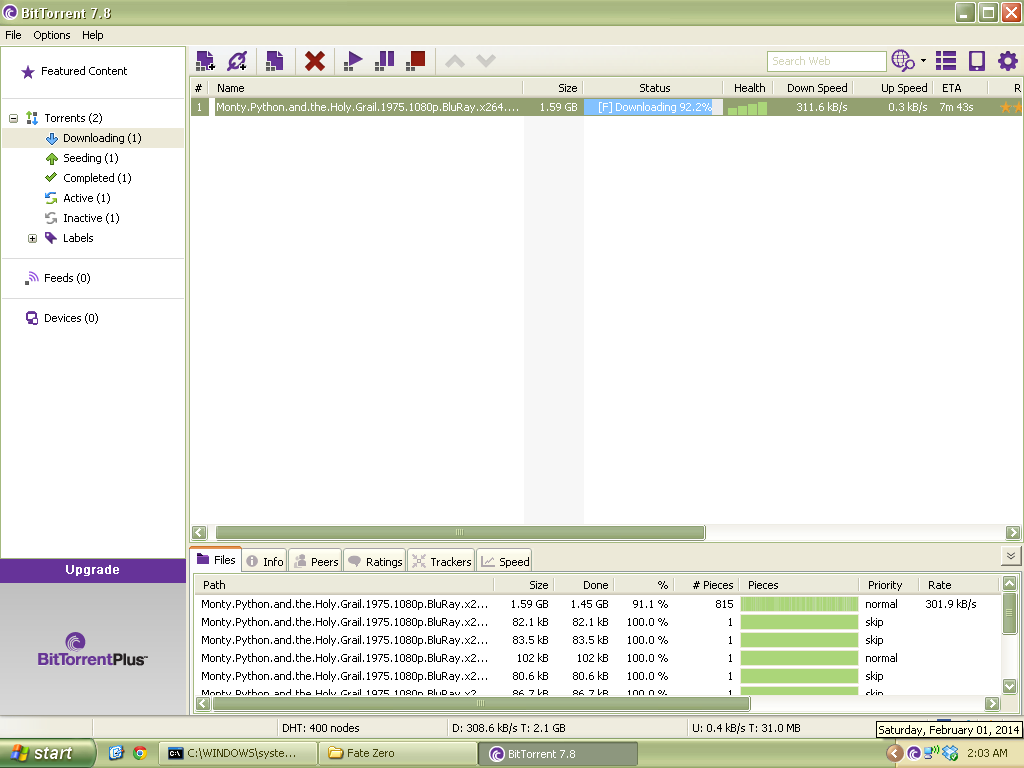This screenshot has width=1024, height=768.
Task: Sort torrent list by Status column
Action: click(654, 88)
